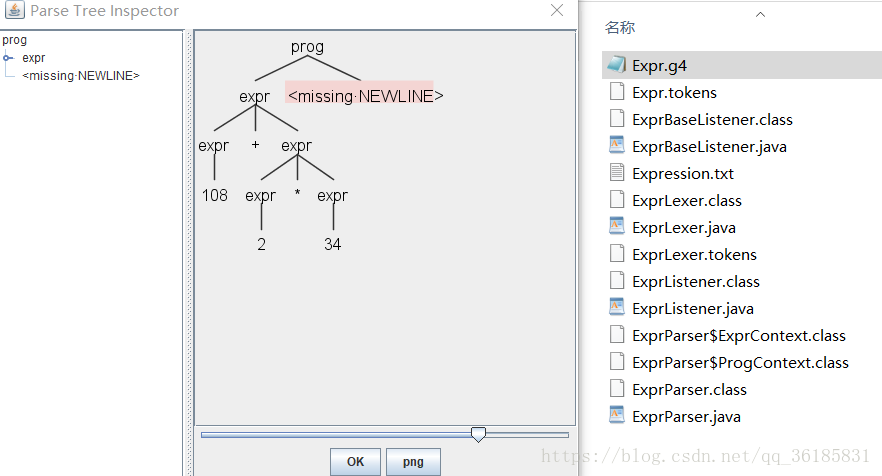Viewport: 882px width, 476px height.
Task: Click the 名称 column header in file list
Action: click(620, 27)
